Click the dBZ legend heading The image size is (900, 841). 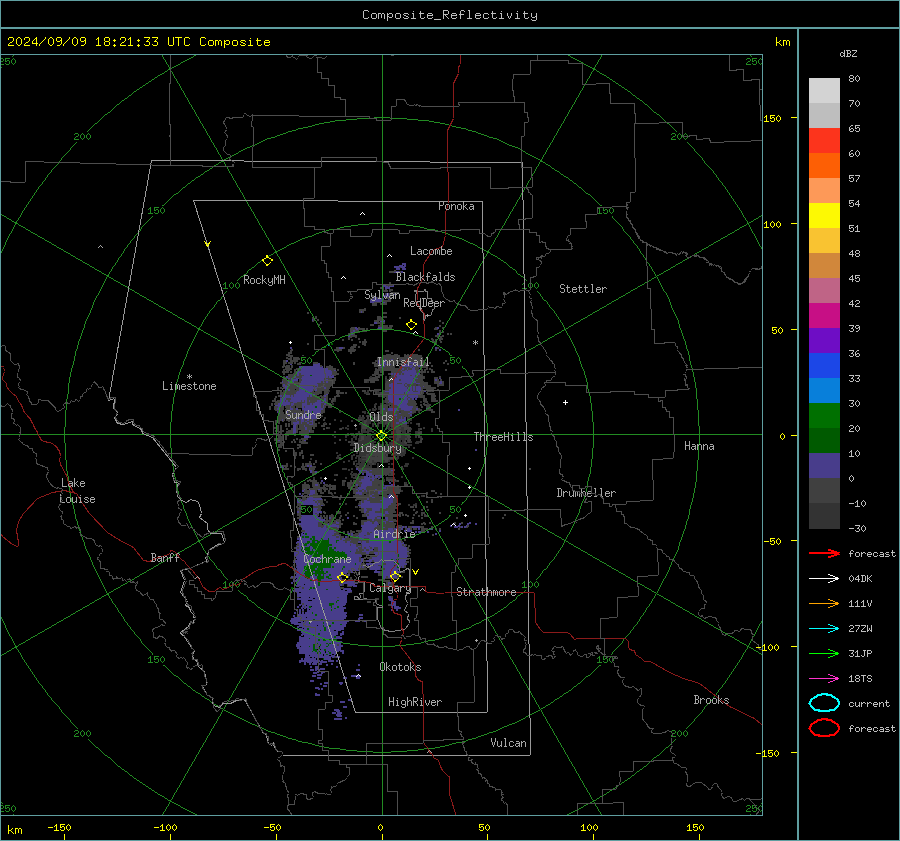pyautogui.click(x=848, y=53)
